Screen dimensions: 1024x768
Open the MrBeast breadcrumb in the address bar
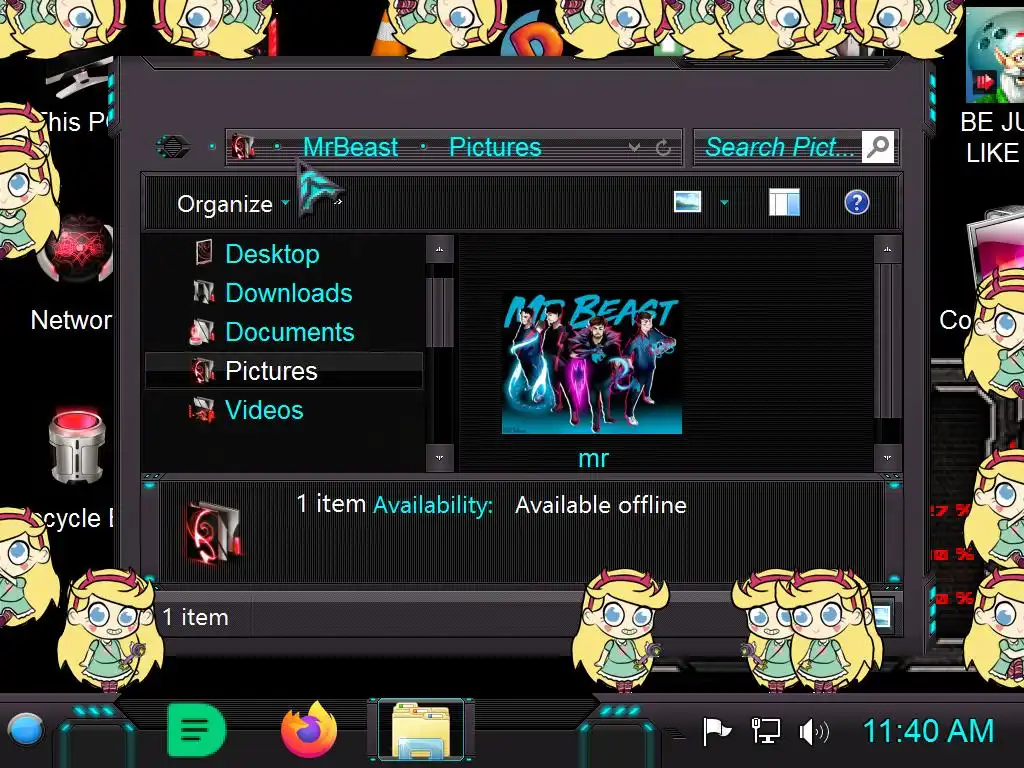pyautogui.click(x=350, y=147)
